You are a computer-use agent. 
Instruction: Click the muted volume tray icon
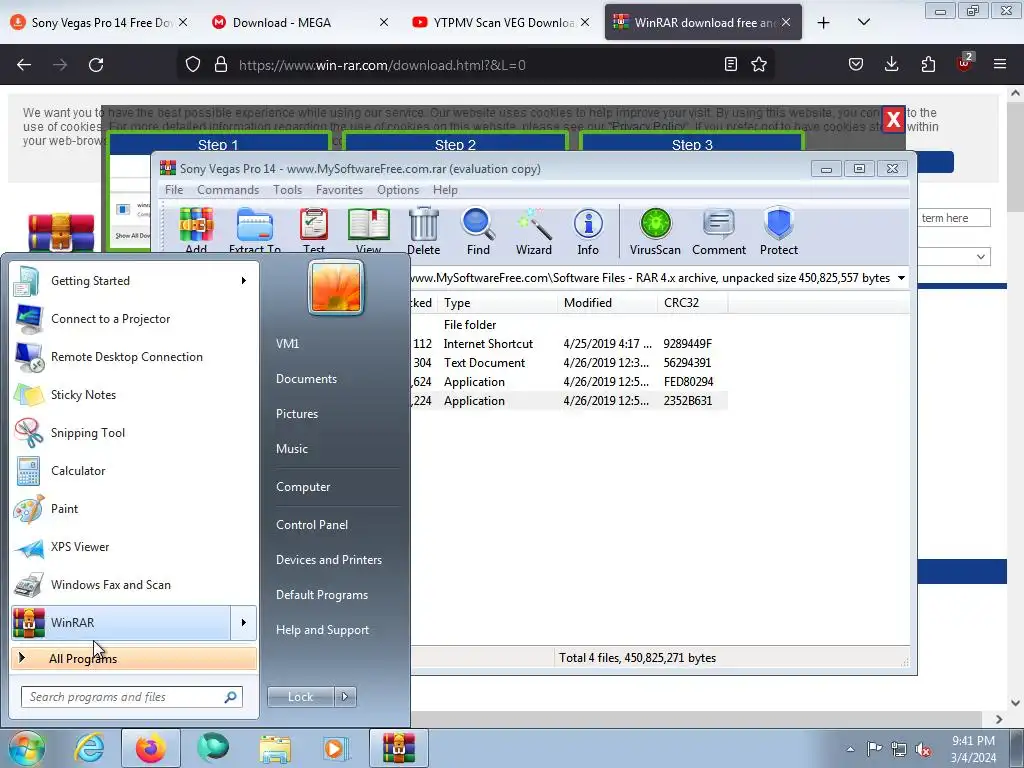[x=923, y=750]
